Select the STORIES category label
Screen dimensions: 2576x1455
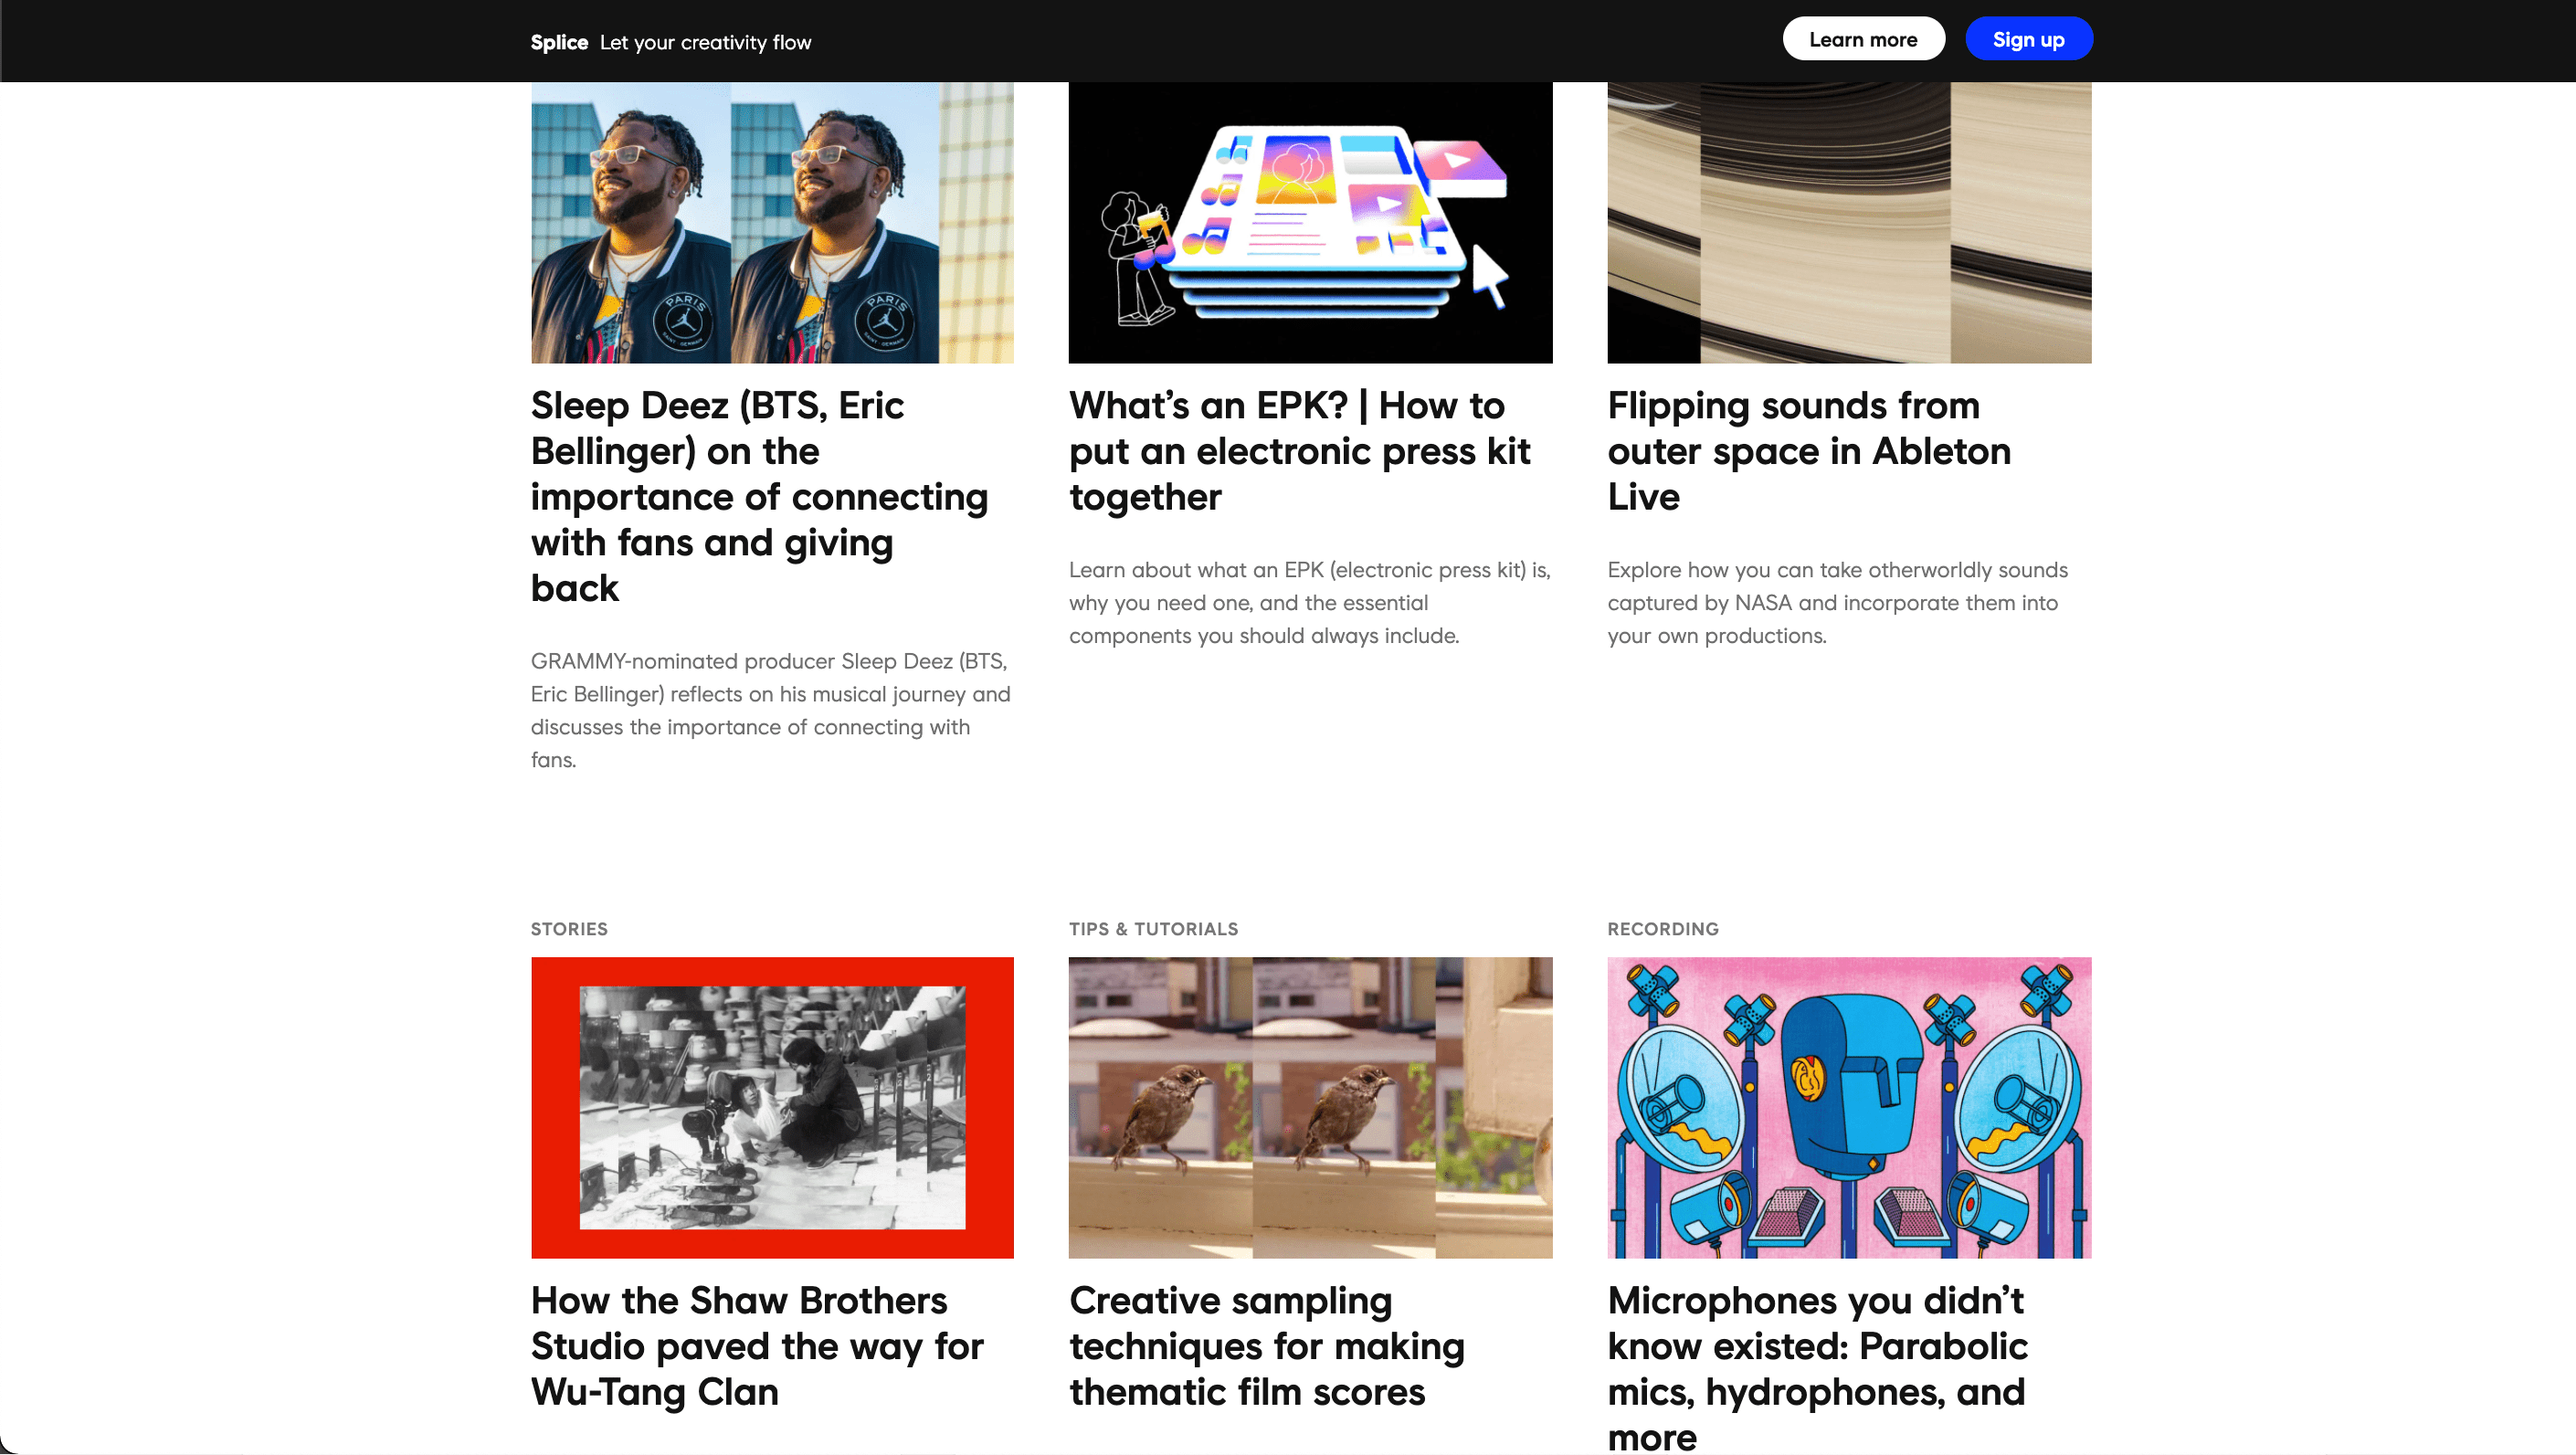(568, 929)
